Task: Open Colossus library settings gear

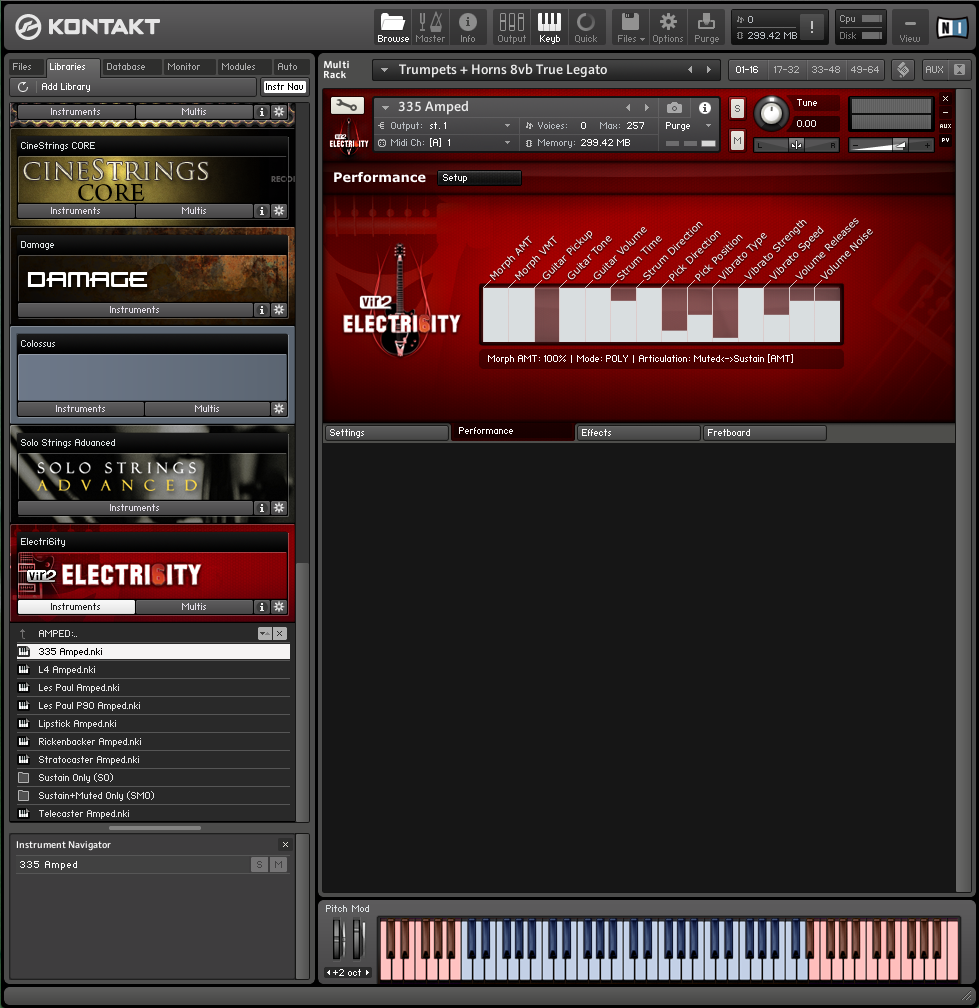Action: tap(279, 409)
